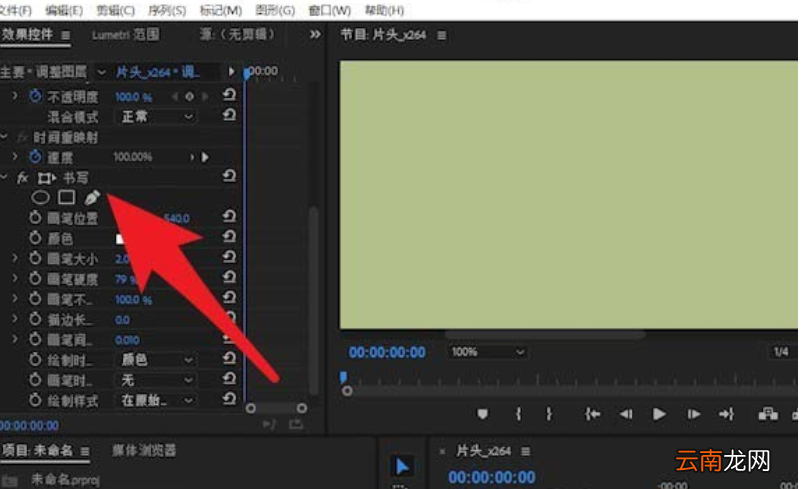
Task: Reset the 画笔位置 parameter
Action: [229, 216]
